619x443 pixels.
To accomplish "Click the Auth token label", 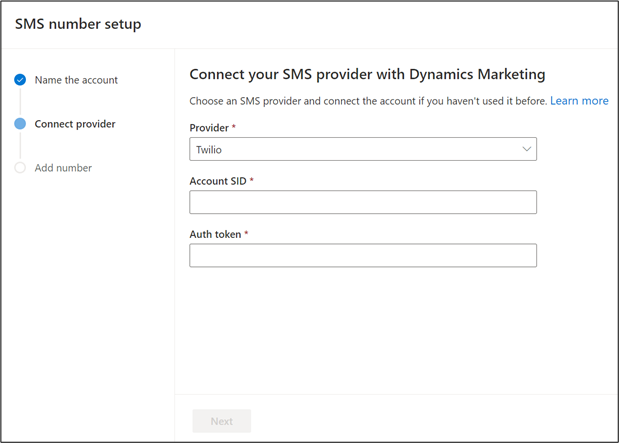I will 215,234.
